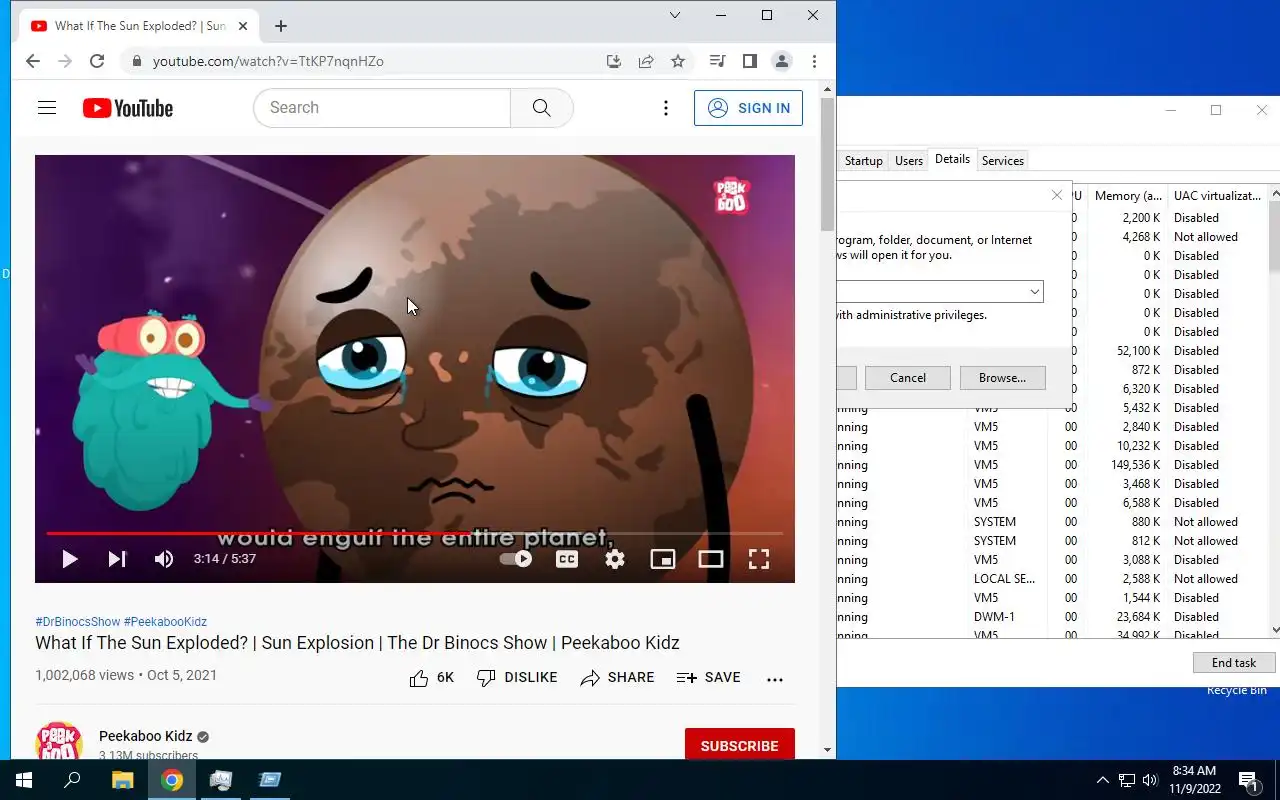Click the Chrome address bar URL
This screenshot has width=1280, height=800.
tap(268, 61)
